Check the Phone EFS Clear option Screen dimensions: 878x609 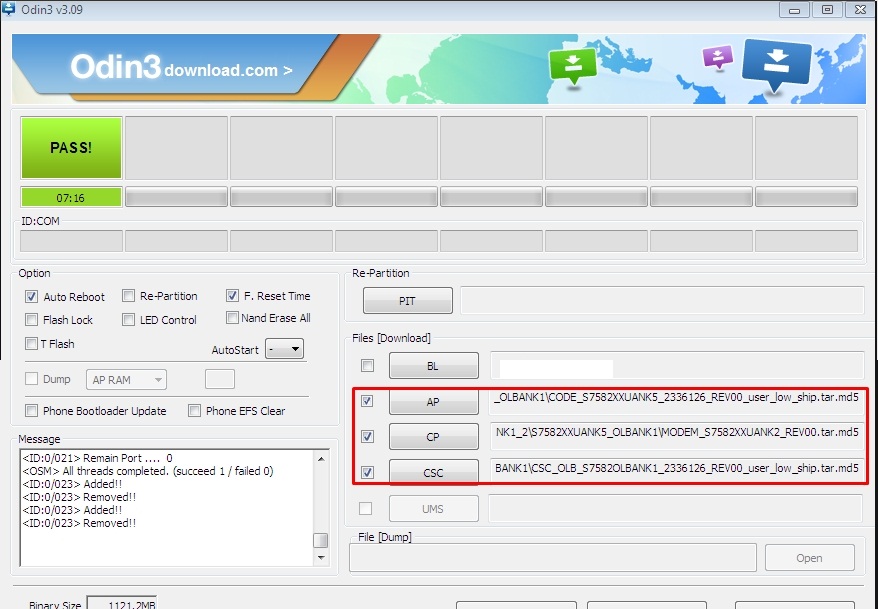pyautogui.click(x=194, y=411)
